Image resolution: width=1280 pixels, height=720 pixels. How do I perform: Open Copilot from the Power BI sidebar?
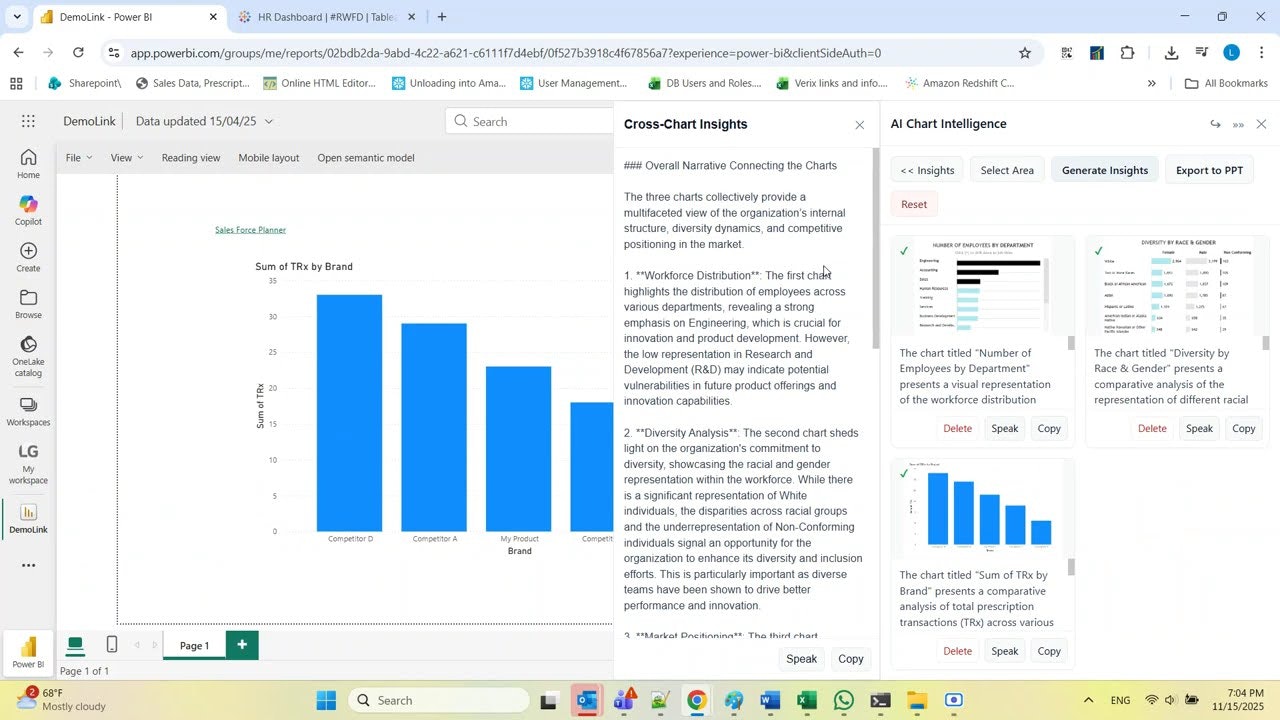click(x=28, y=205)
